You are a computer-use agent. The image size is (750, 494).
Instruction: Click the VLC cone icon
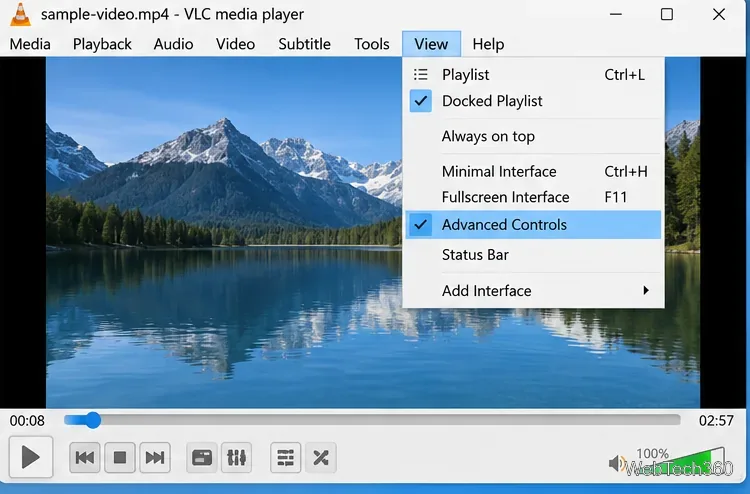pyautogui.click(x=21, y=14)
